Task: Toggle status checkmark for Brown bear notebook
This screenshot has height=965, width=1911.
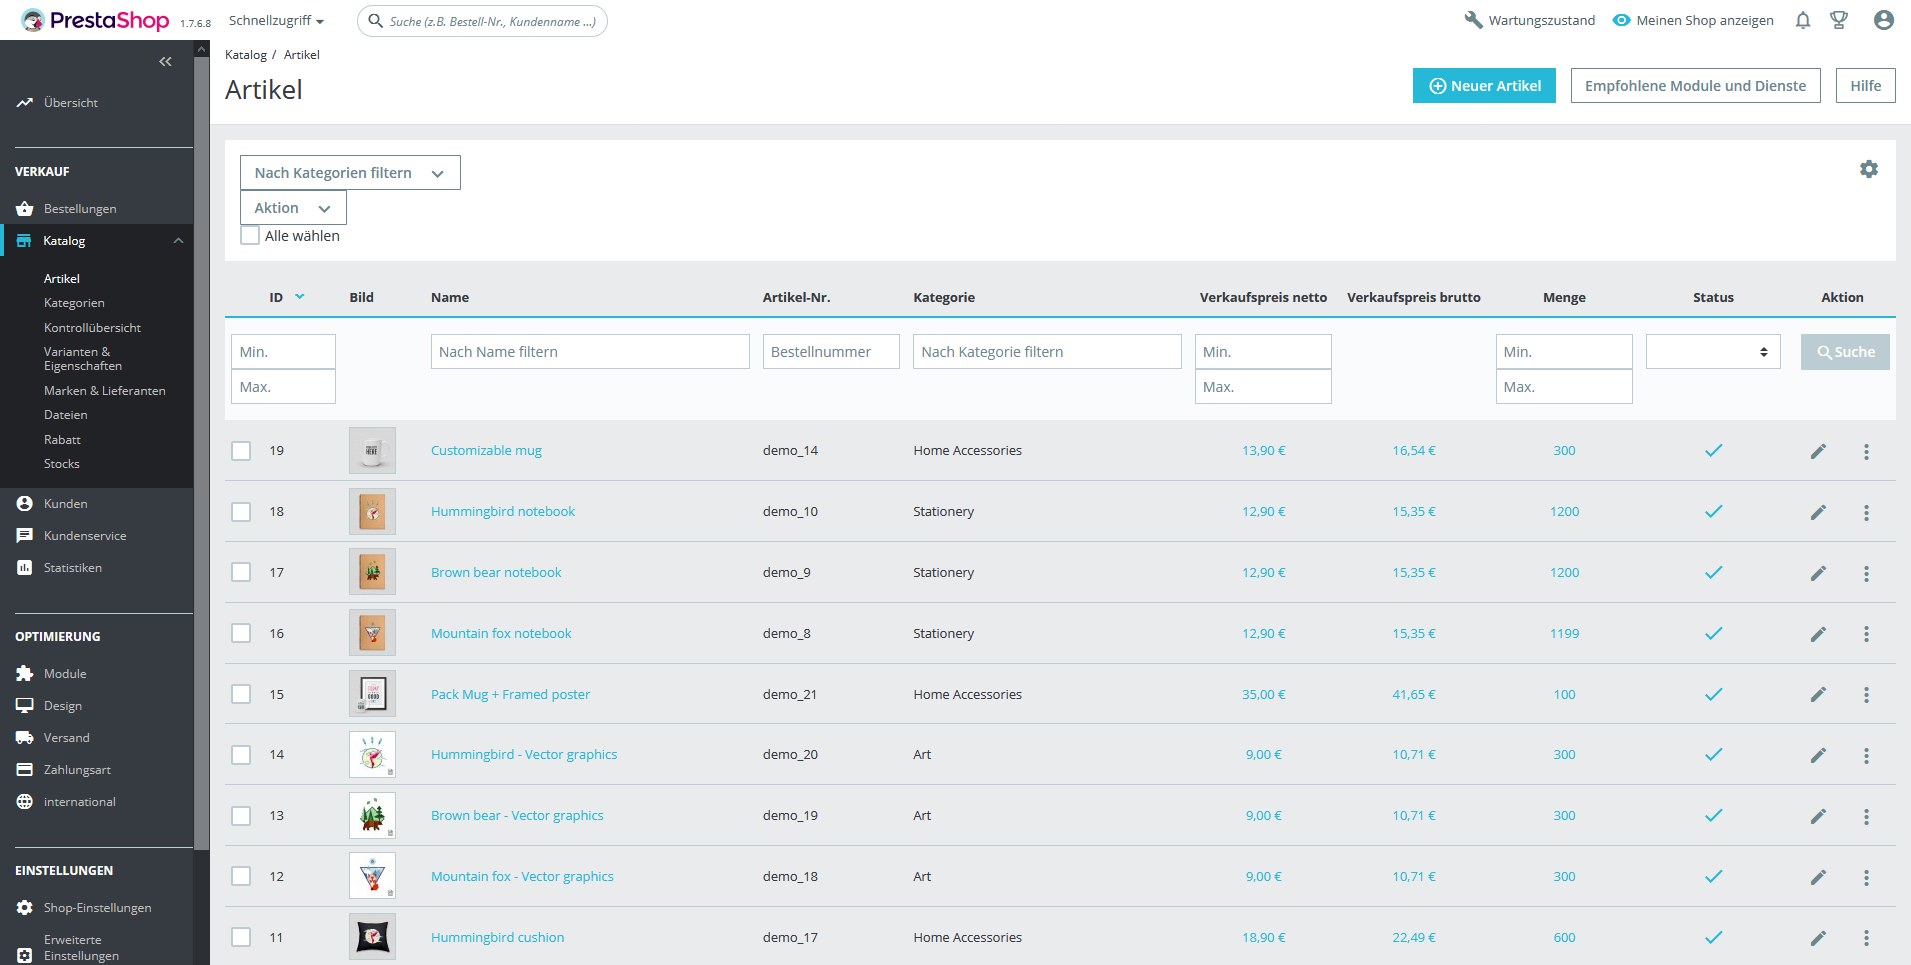Action: (1712, 573)
